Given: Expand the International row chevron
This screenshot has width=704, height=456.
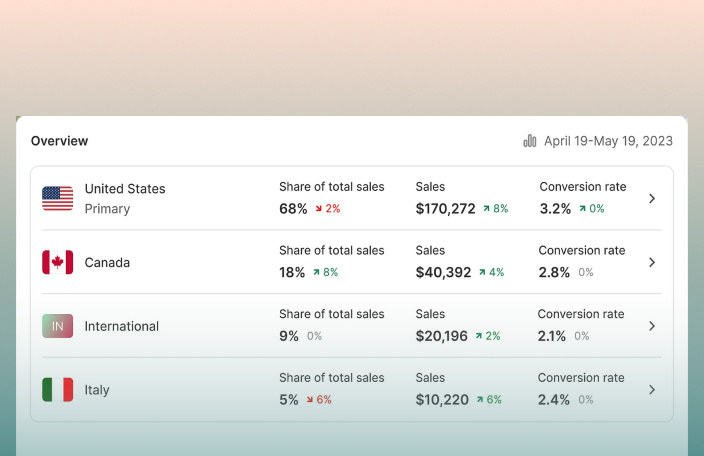Looking at the screenshot, I should click(652, 326).
